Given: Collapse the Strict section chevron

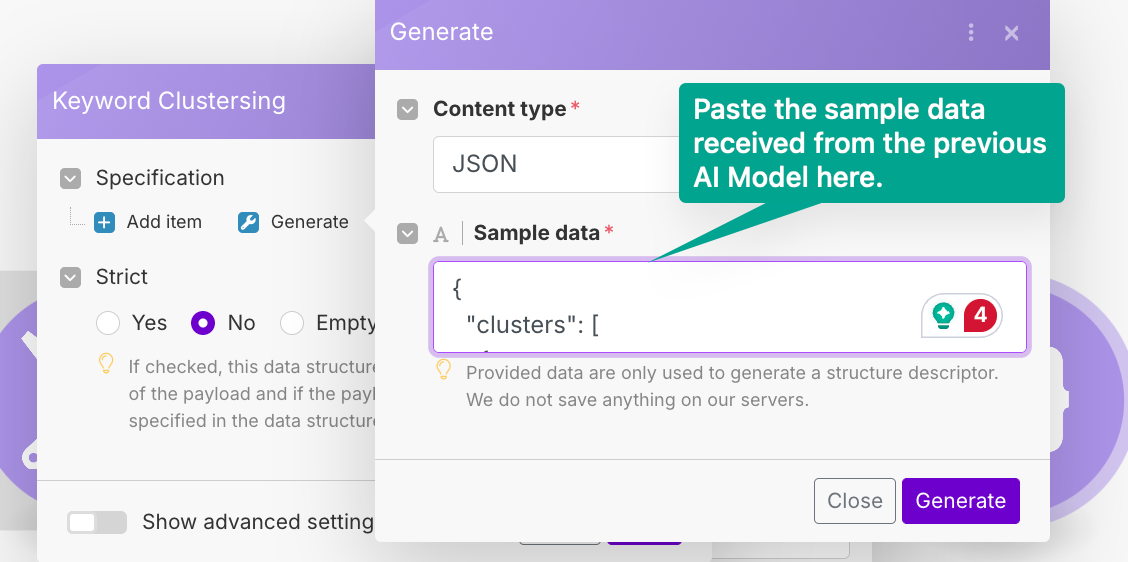Looking at the screenshot, I should [x=70, y=277].
